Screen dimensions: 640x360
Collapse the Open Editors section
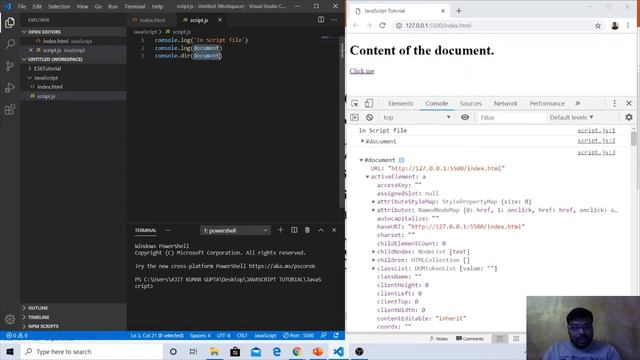73,32
